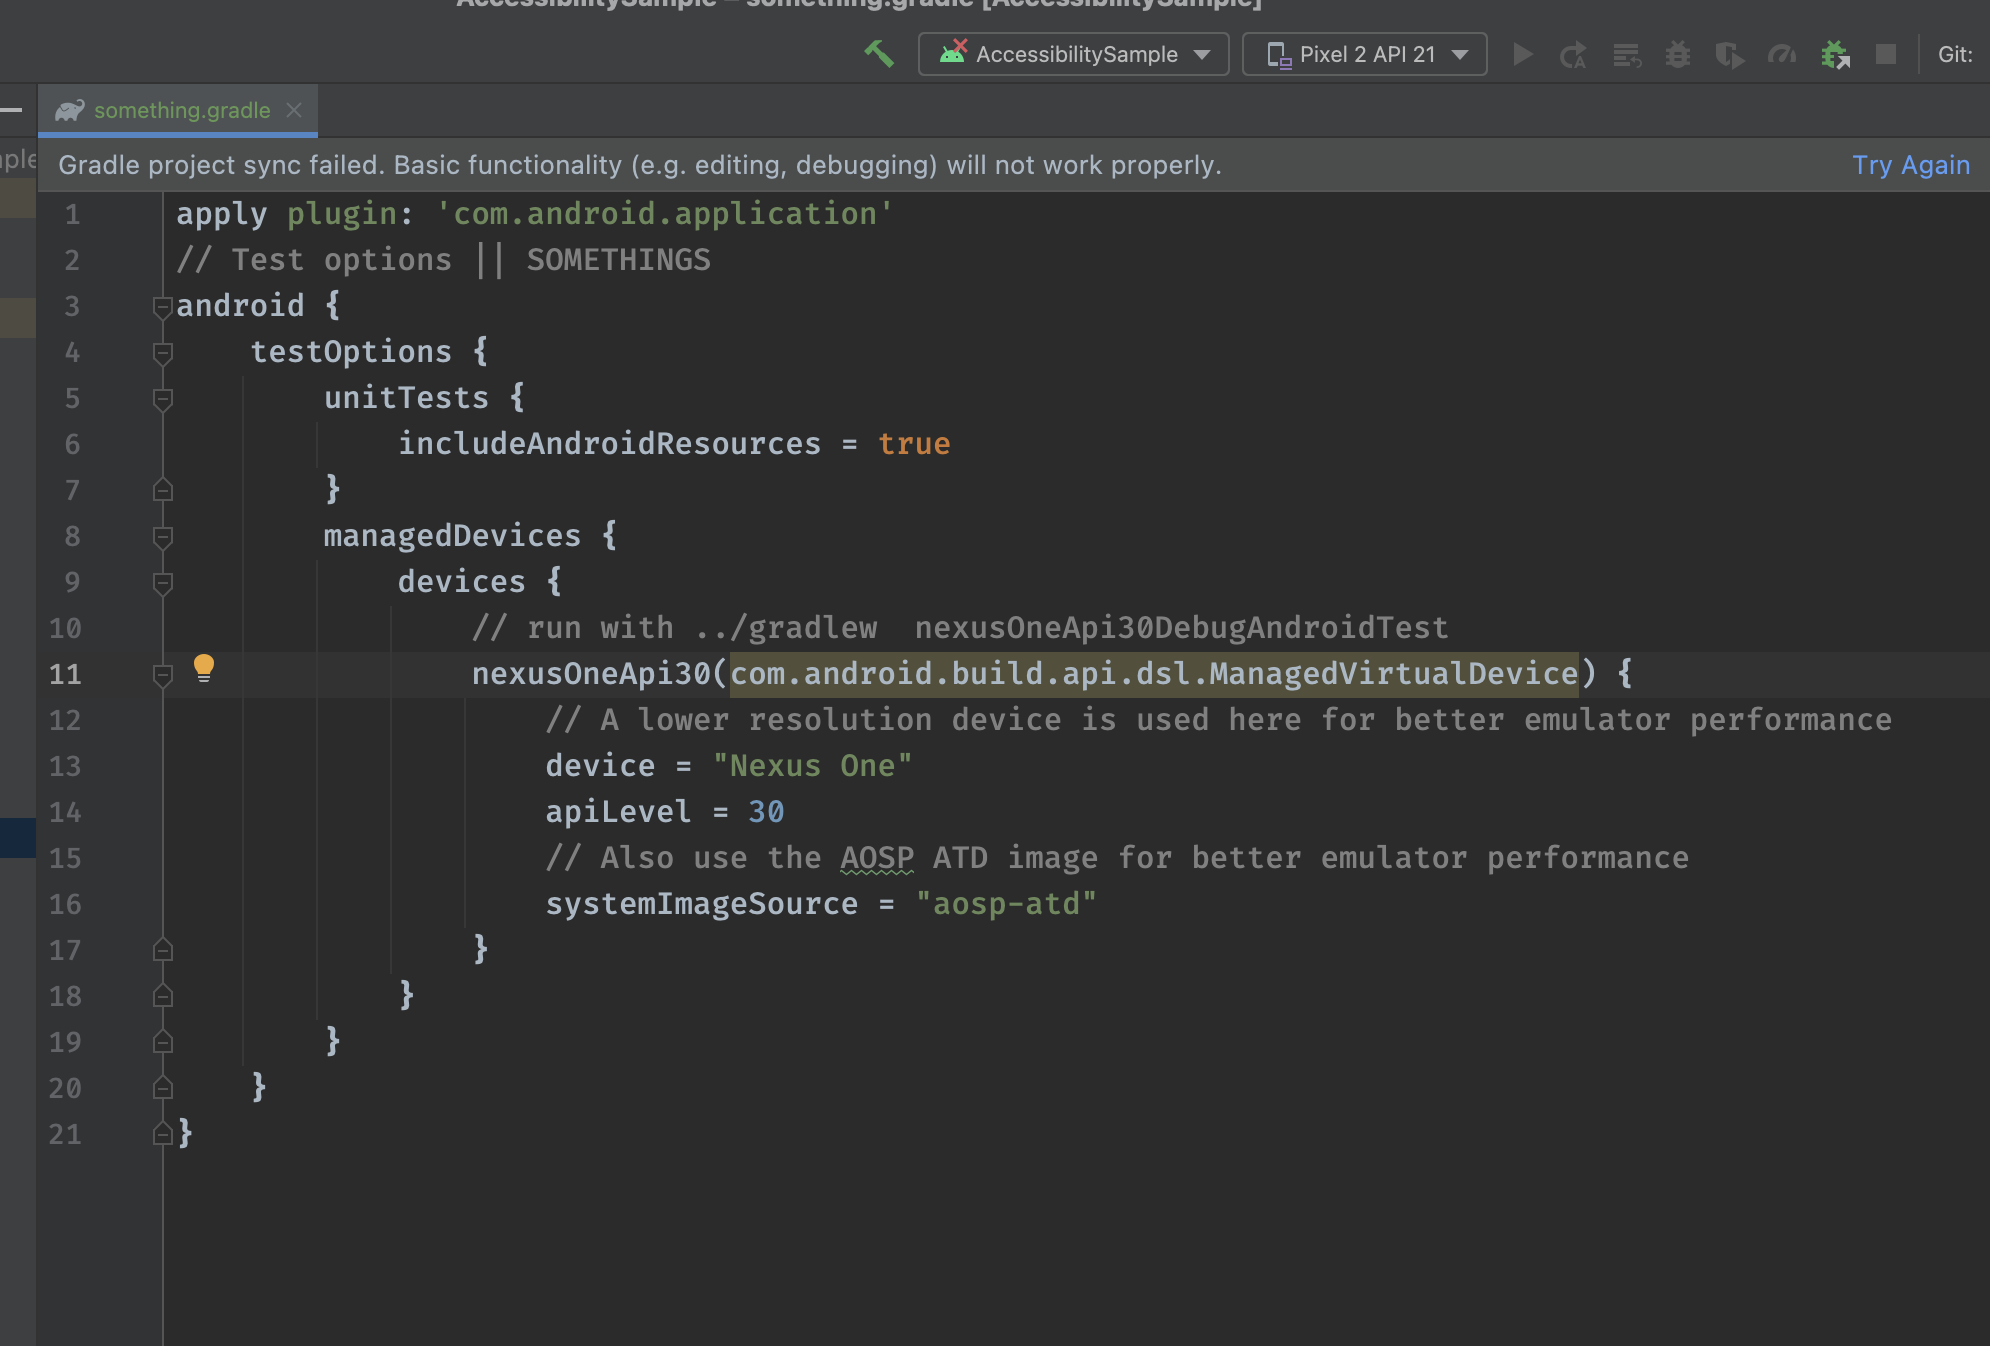Collapse the android block fold marker
Image resolution: width=1990 pixels, height=1346 pixels.
[x=163, y=306]
